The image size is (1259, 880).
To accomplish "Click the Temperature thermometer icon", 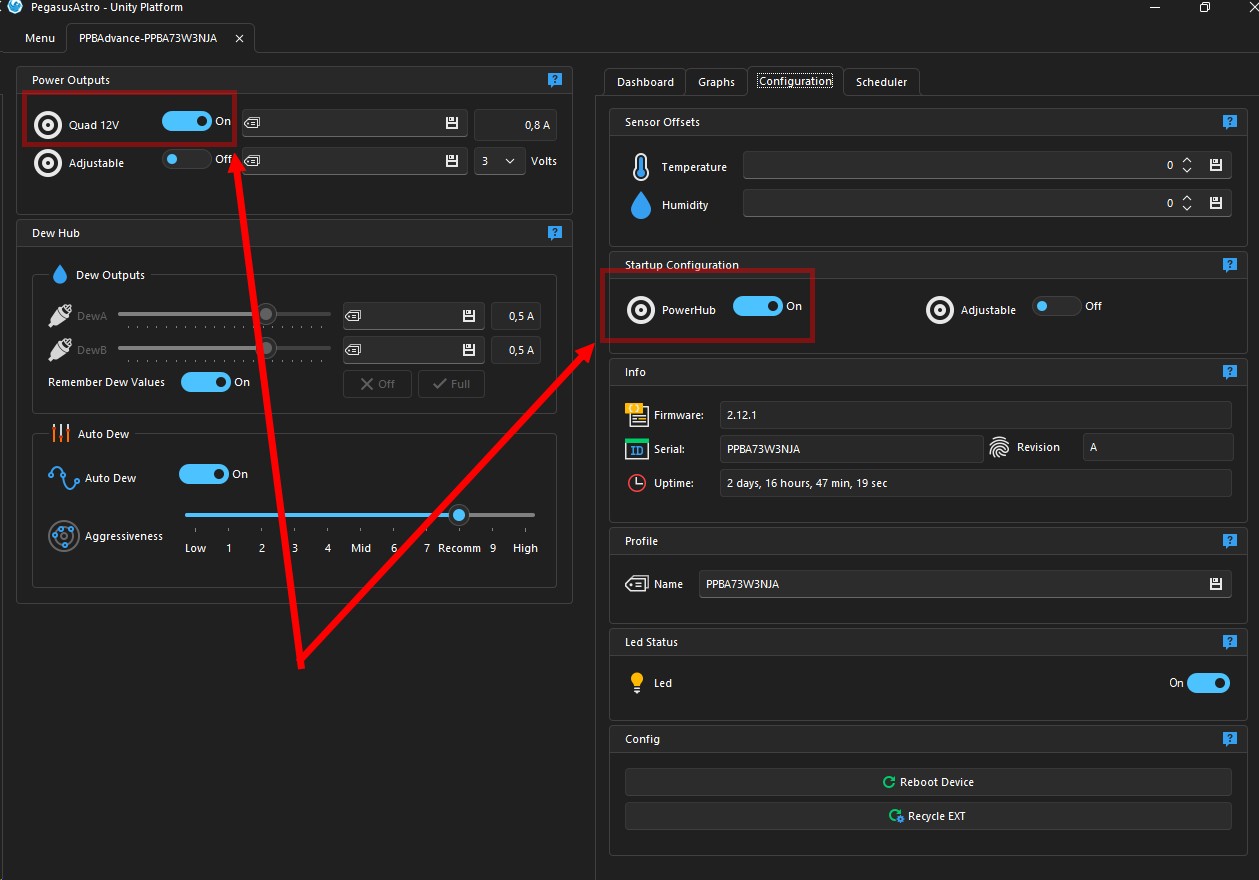I will pos(640,167).
